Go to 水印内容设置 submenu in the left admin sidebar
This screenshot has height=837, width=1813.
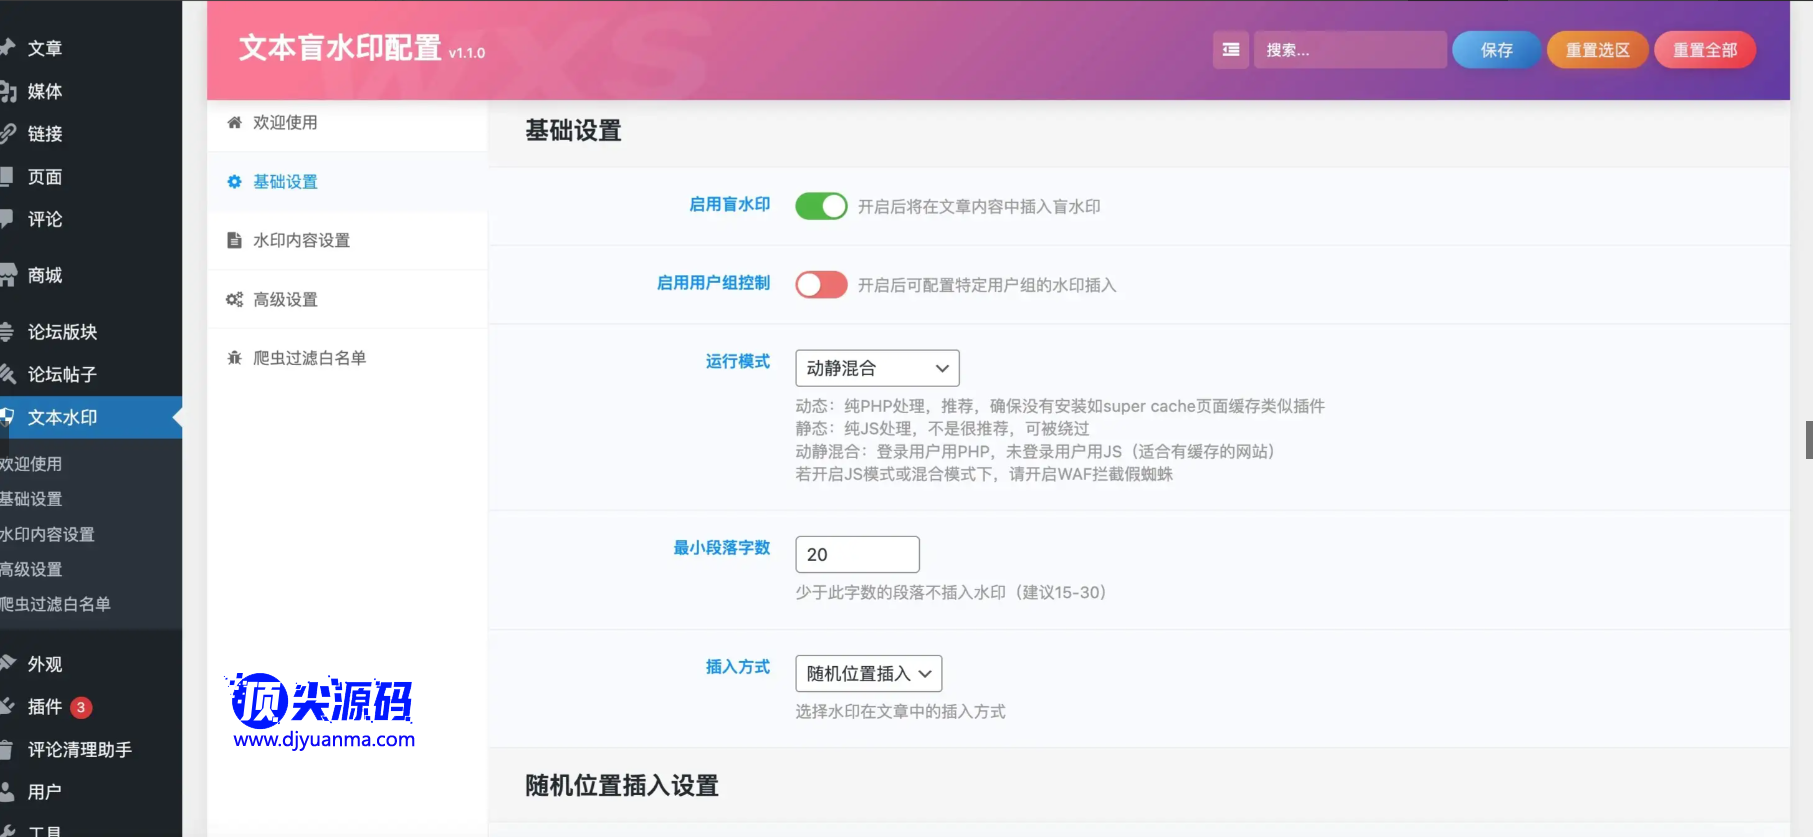[48, 534]
